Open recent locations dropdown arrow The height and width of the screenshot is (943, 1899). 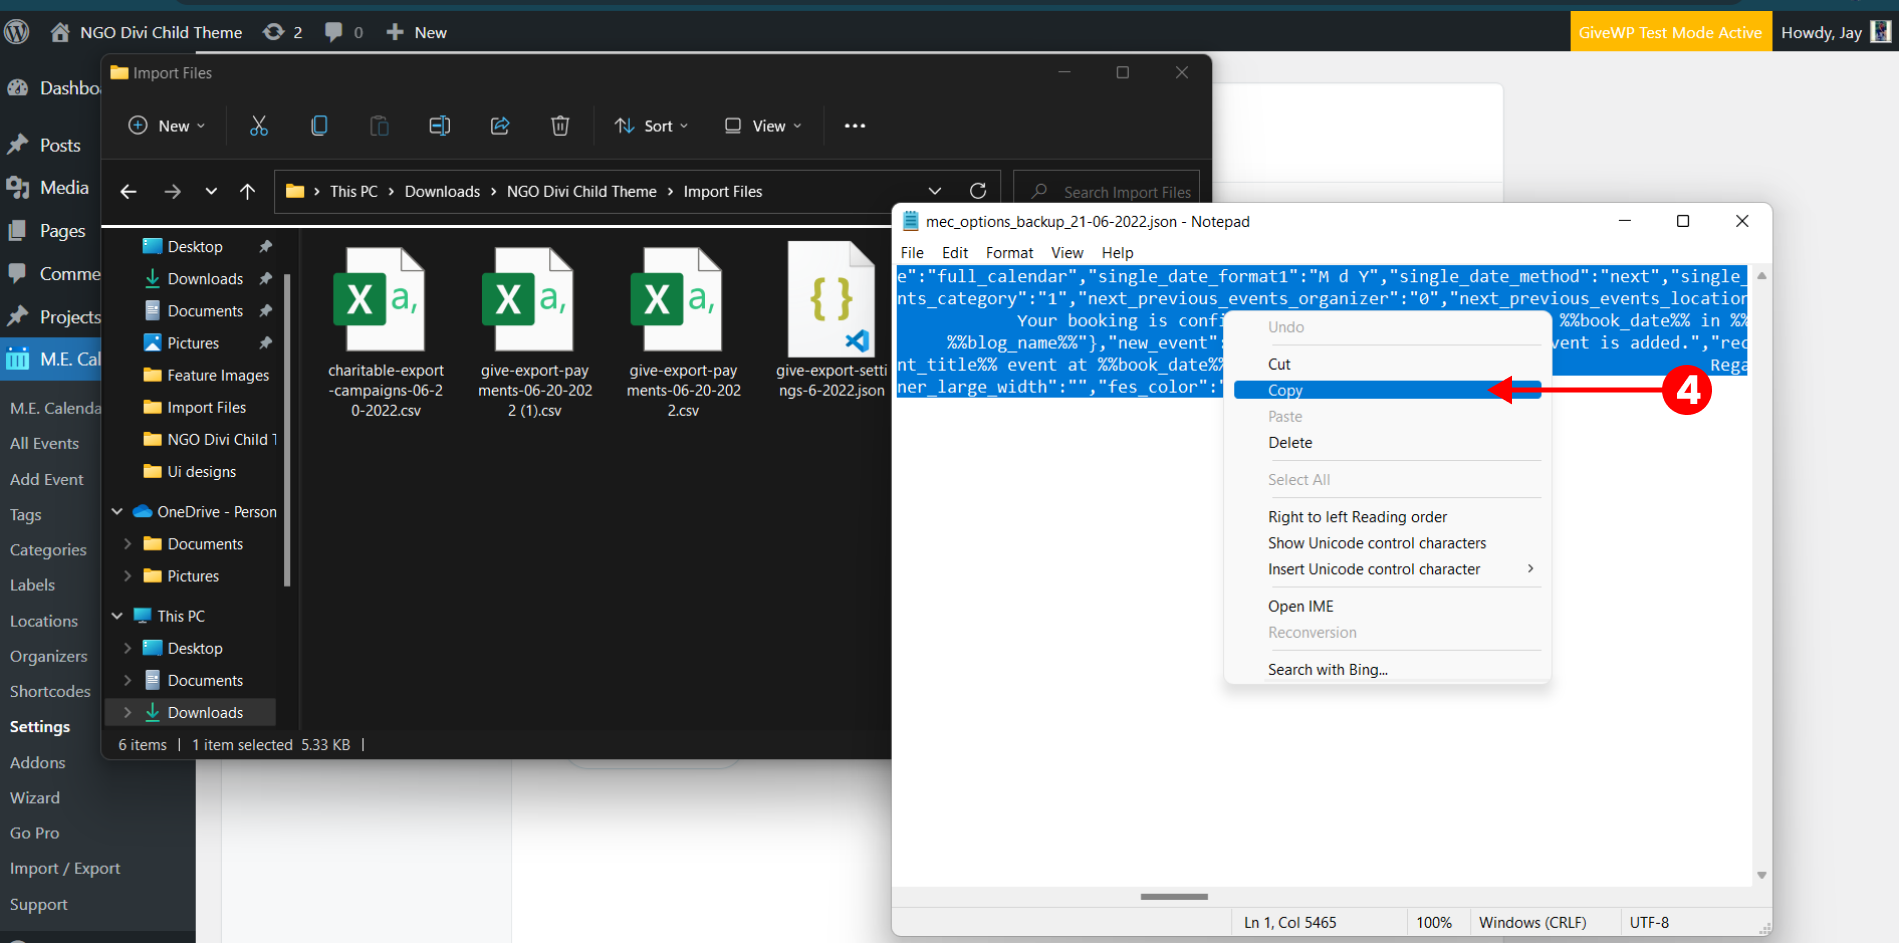point(210,191)
